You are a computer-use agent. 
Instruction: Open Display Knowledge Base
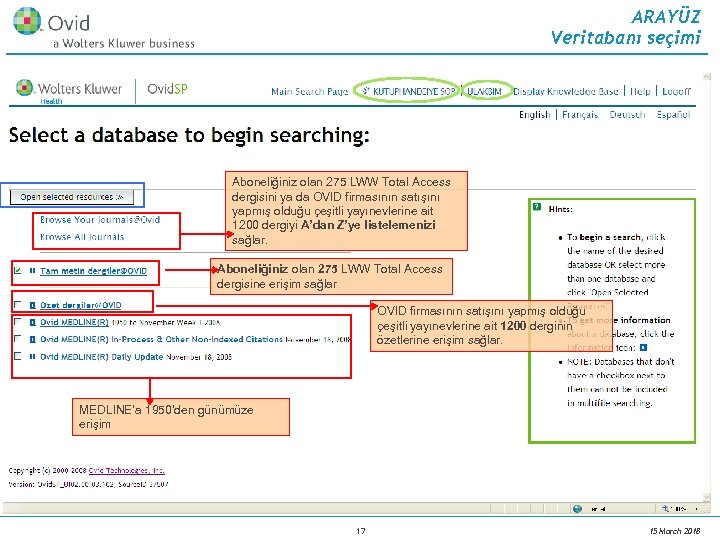[x=566, y=91]
